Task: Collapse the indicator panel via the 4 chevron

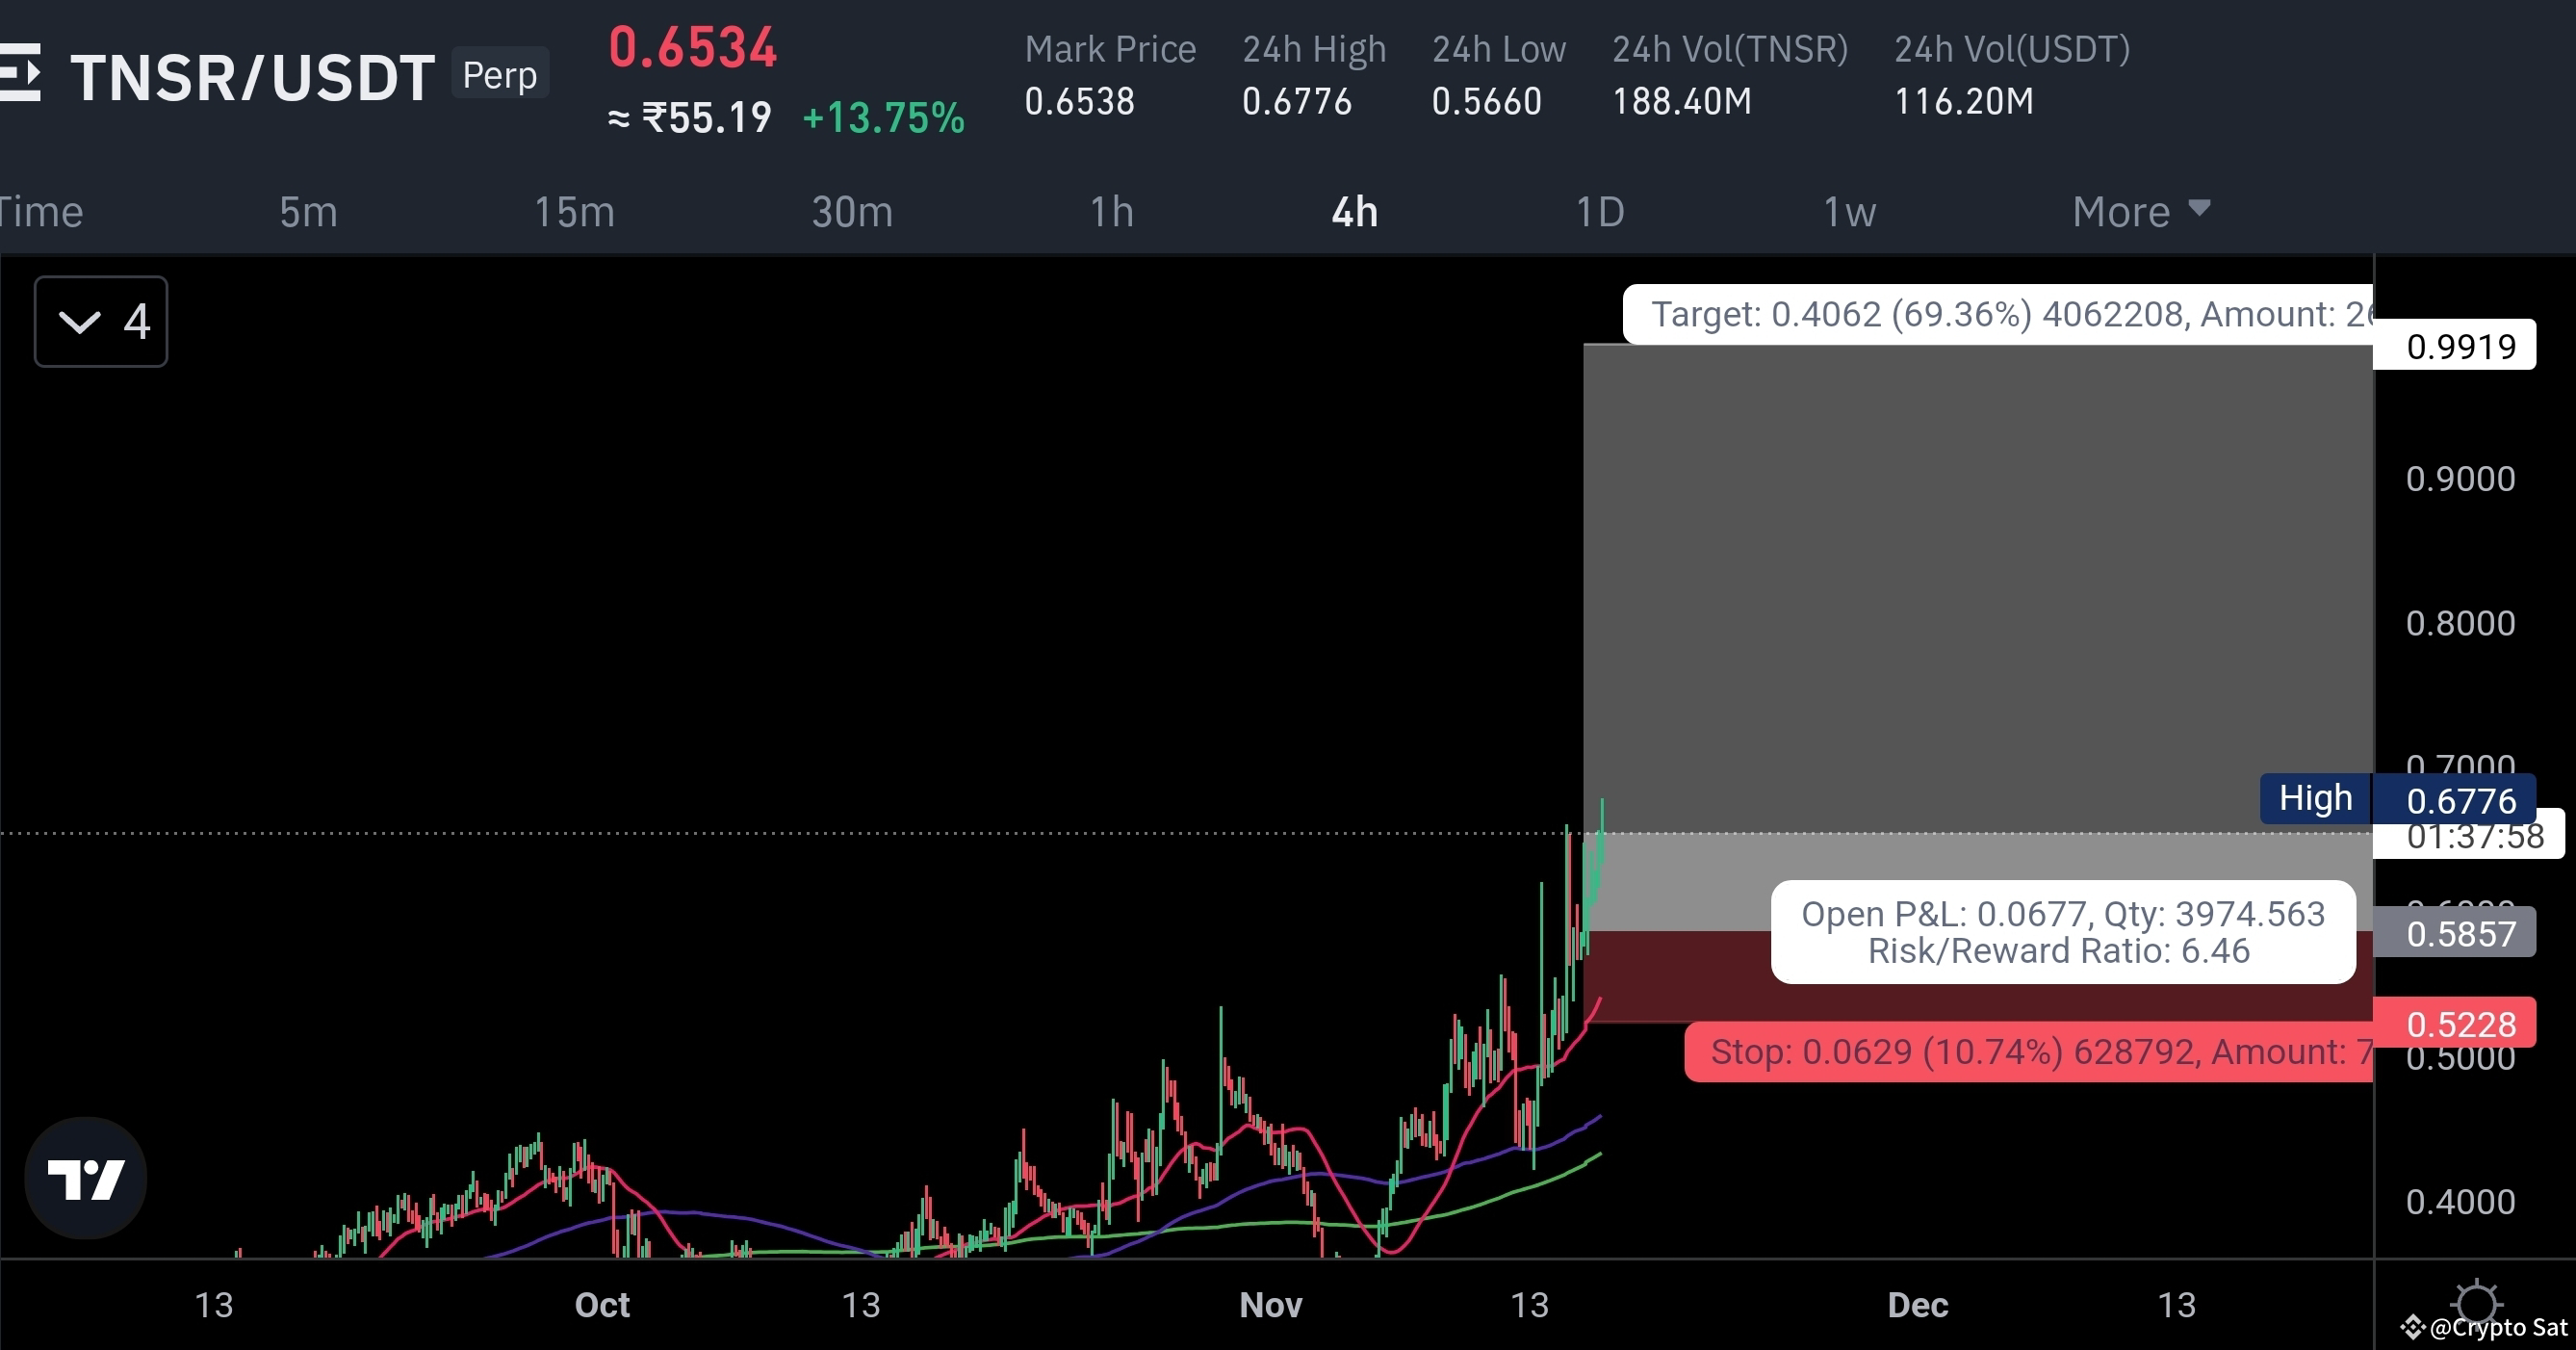Action: (100, 321)
